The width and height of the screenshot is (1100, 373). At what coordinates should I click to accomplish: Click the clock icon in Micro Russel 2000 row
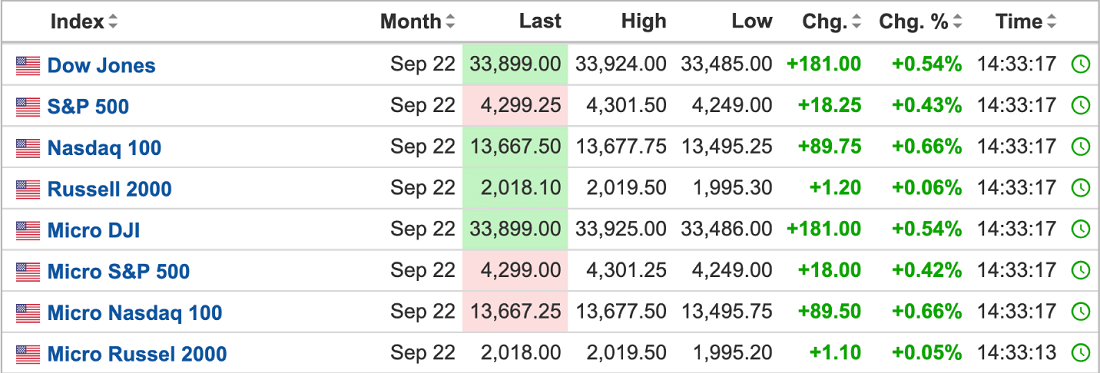pyautogui.click(x=1080, y=353)
